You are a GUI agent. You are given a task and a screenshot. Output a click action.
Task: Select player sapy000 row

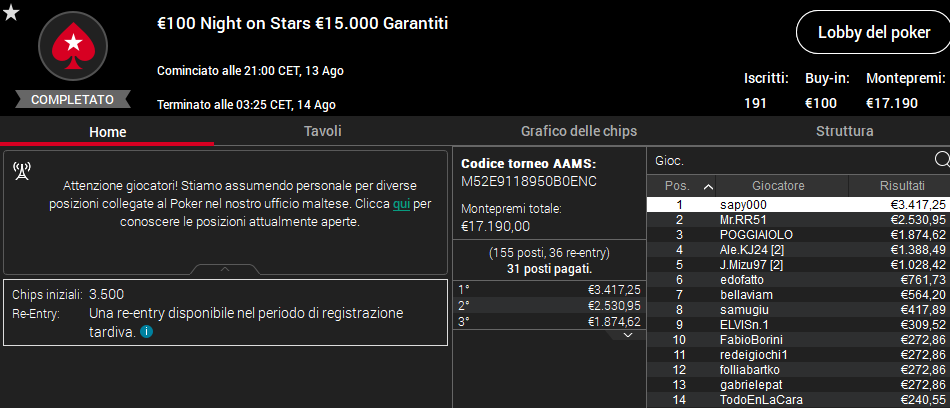[x=799, y=205]
